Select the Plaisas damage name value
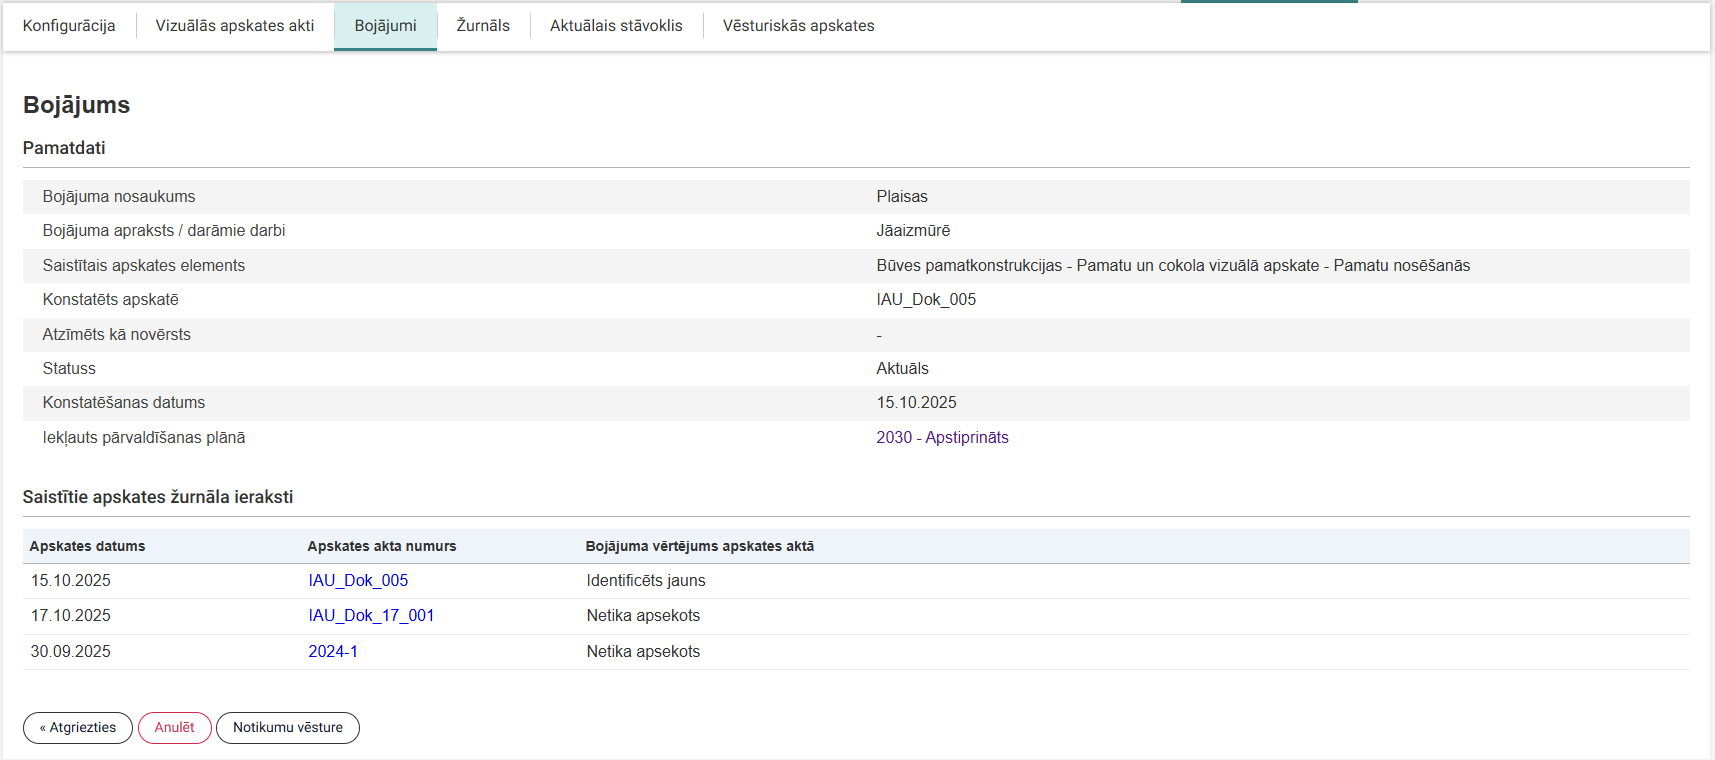The image size is (1715, 760). [x=902, y=197]
